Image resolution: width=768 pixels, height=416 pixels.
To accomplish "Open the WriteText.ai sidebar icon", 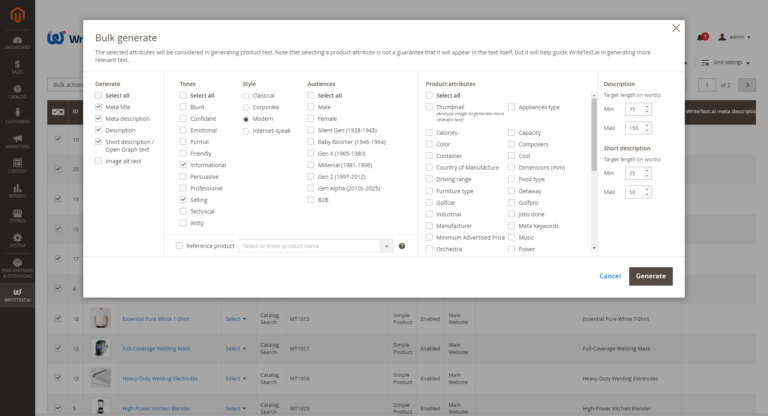I will (x=18, y=295).
